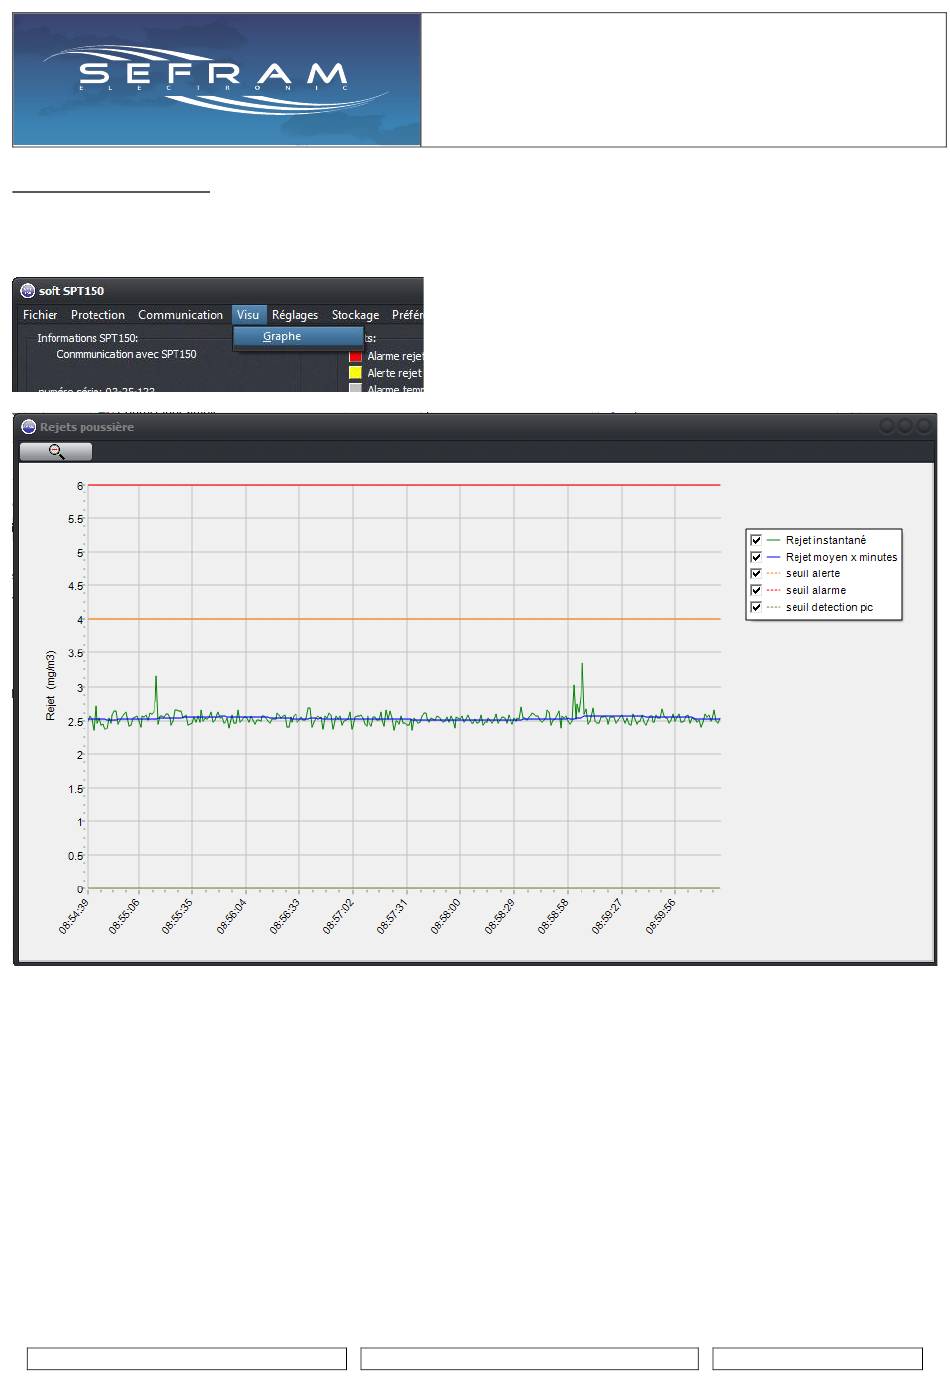
Task: Click the 08:56:04 time axis label
Action: 232,916
